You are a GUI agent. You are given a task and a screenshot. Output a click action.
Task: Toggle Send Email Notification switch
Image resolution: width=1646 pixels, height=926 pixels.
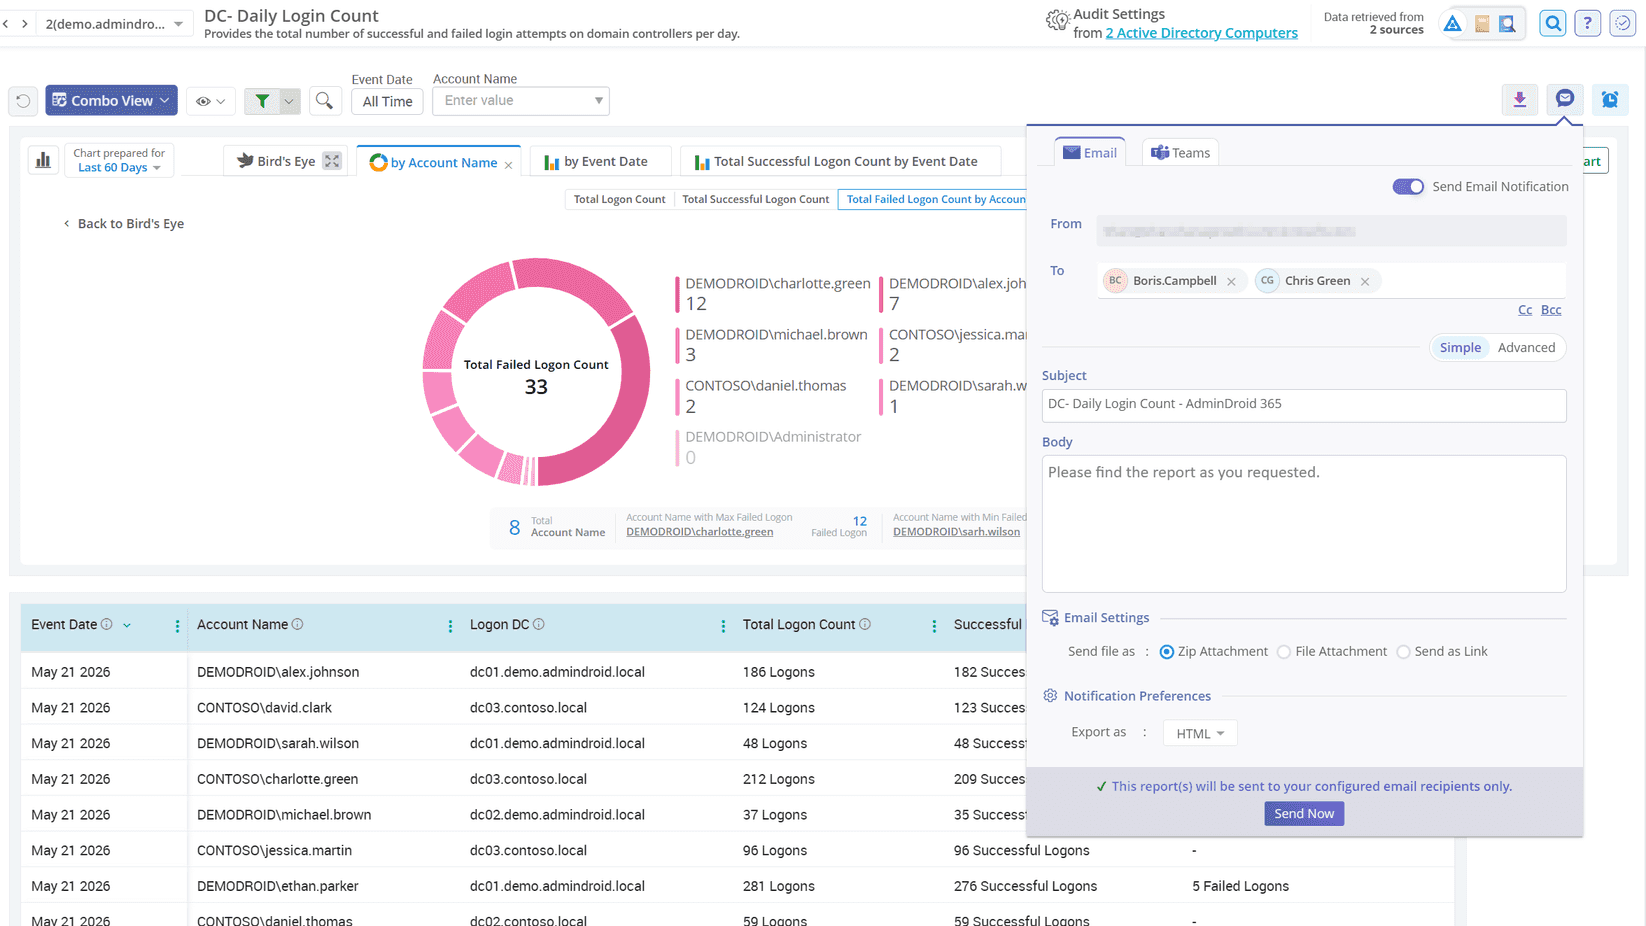(1408, 187)
